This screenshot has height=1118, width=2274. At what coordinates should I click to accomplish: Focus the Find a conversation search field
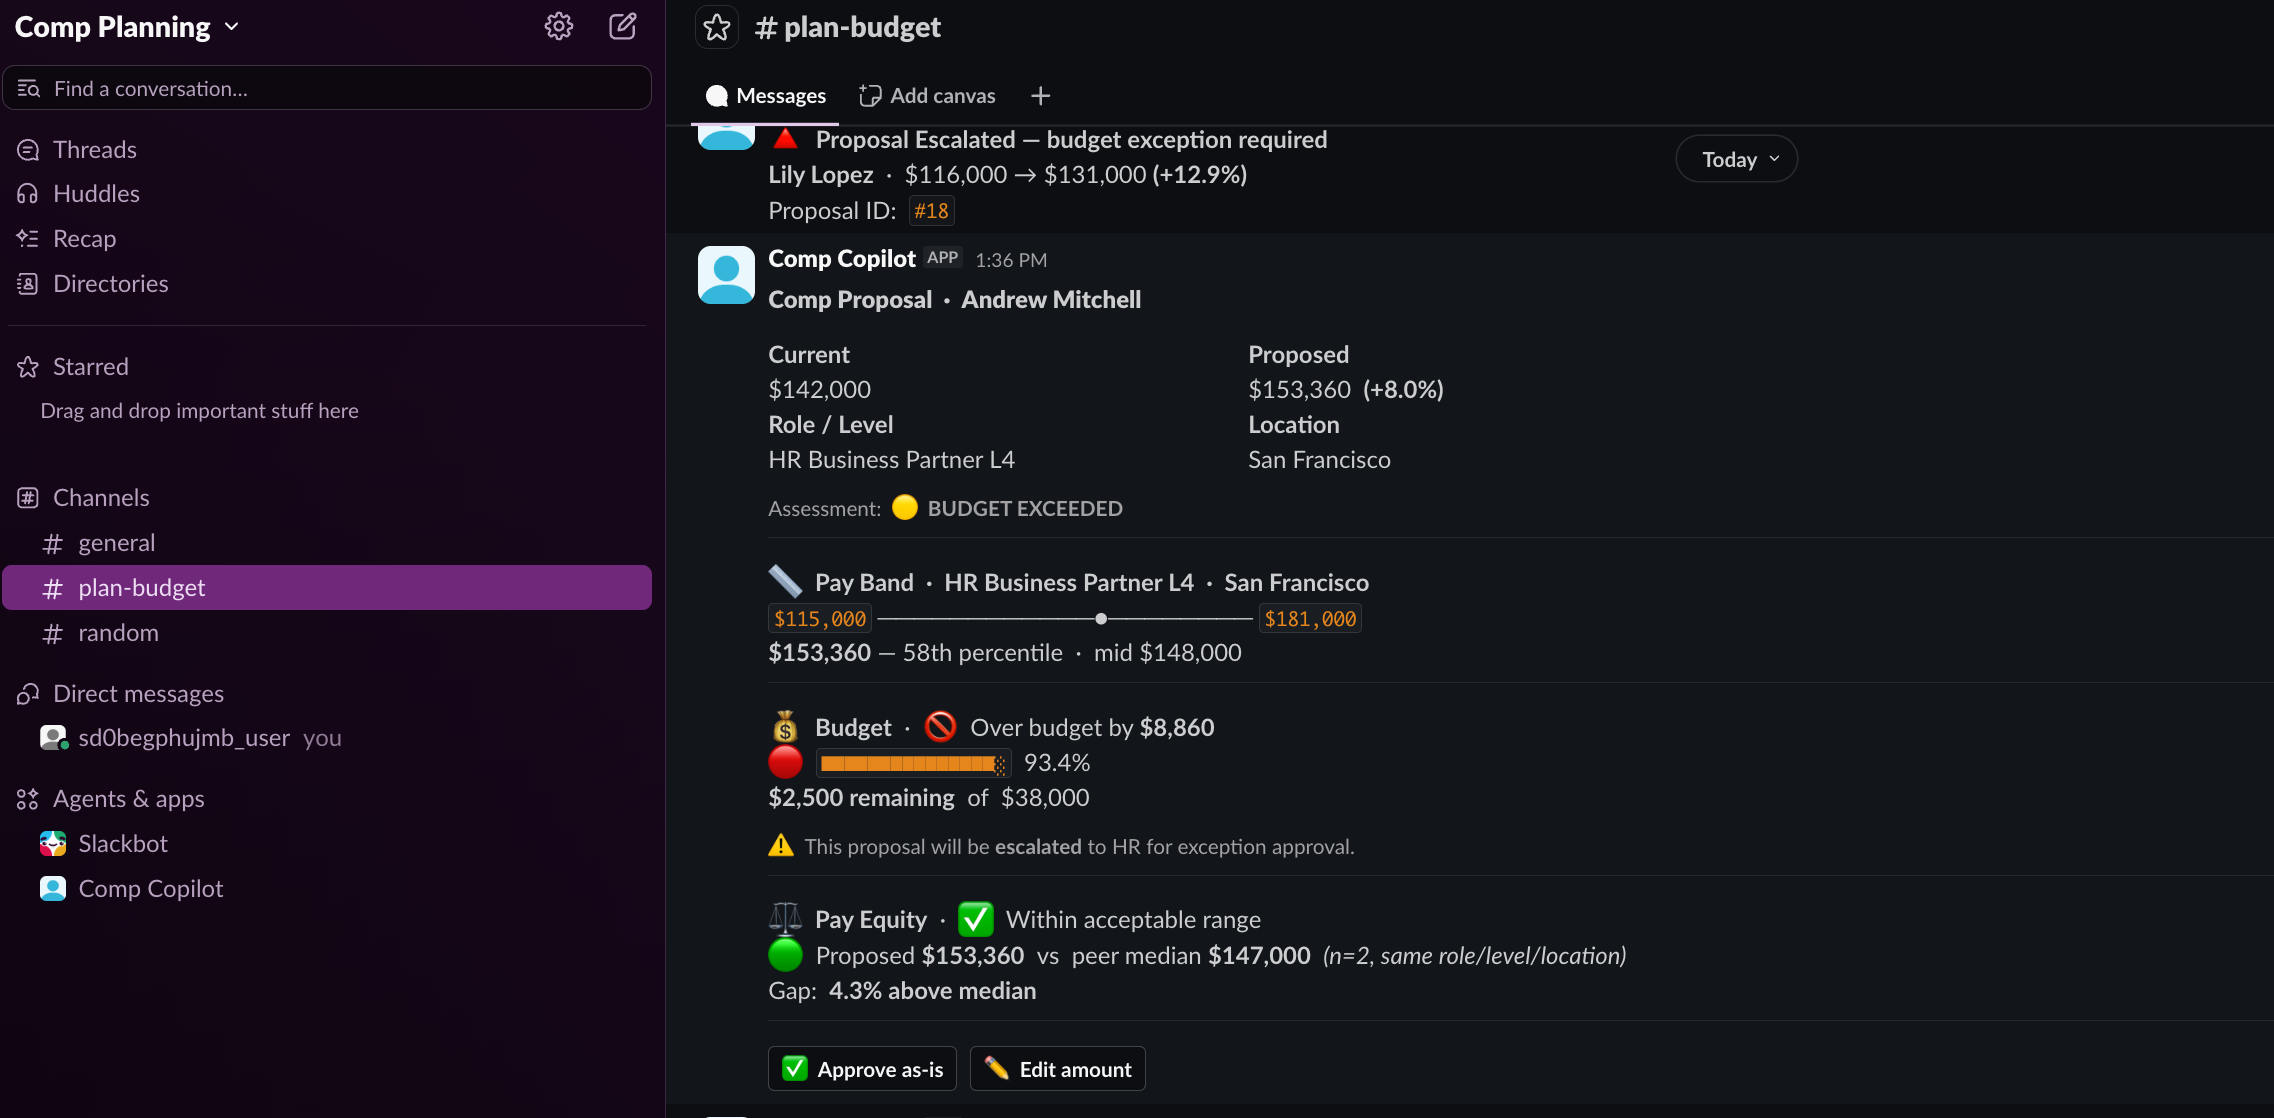327,88
